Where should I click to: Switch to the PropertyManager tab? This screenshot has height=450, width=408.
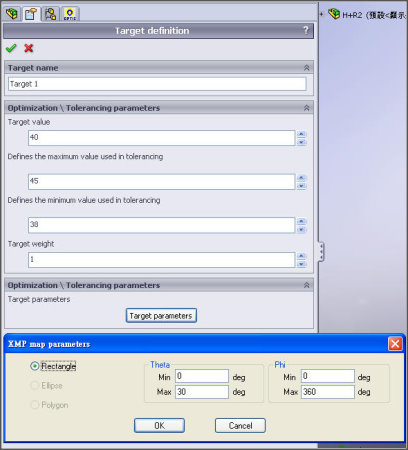tap(31, 14)
